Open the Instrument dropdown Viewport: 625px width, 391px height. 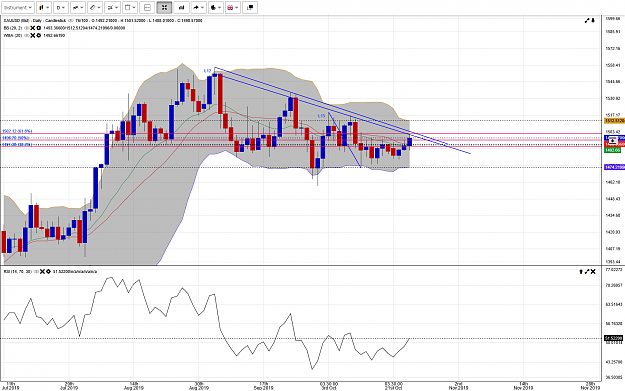click(x=18, y=8)
